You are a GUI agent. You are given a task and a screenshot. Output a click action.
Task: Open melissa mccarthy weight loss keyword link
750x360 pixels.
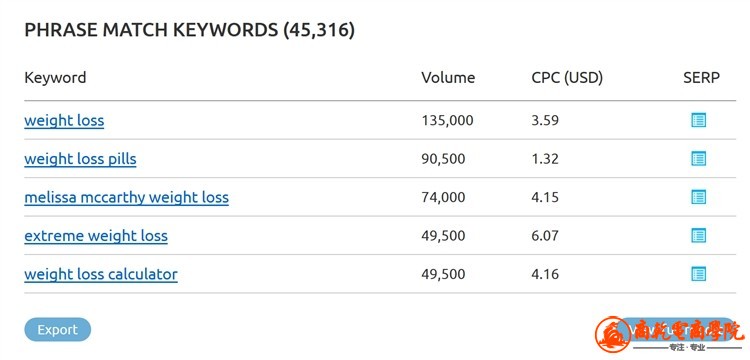click(x=126, y=197)
